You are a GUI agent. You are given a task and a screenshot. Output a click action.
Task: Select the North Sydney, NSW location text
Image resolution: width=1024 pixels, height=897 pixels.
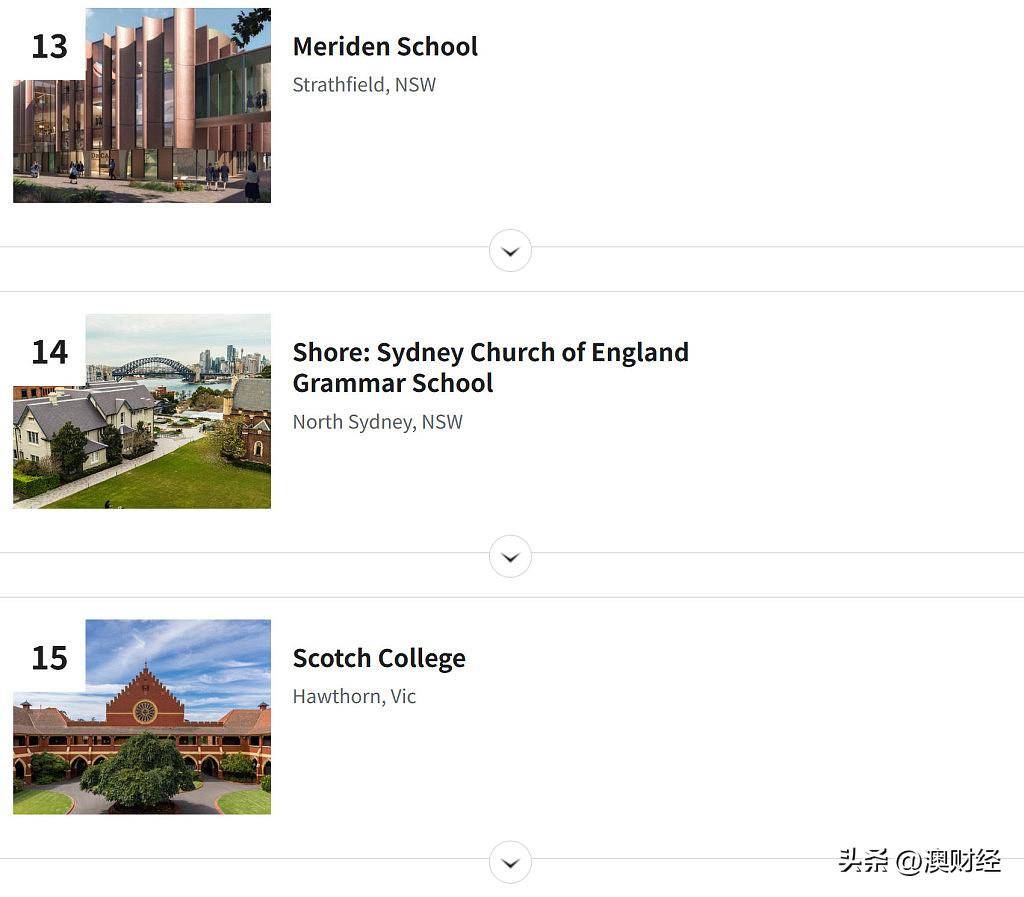click(377, 422)
